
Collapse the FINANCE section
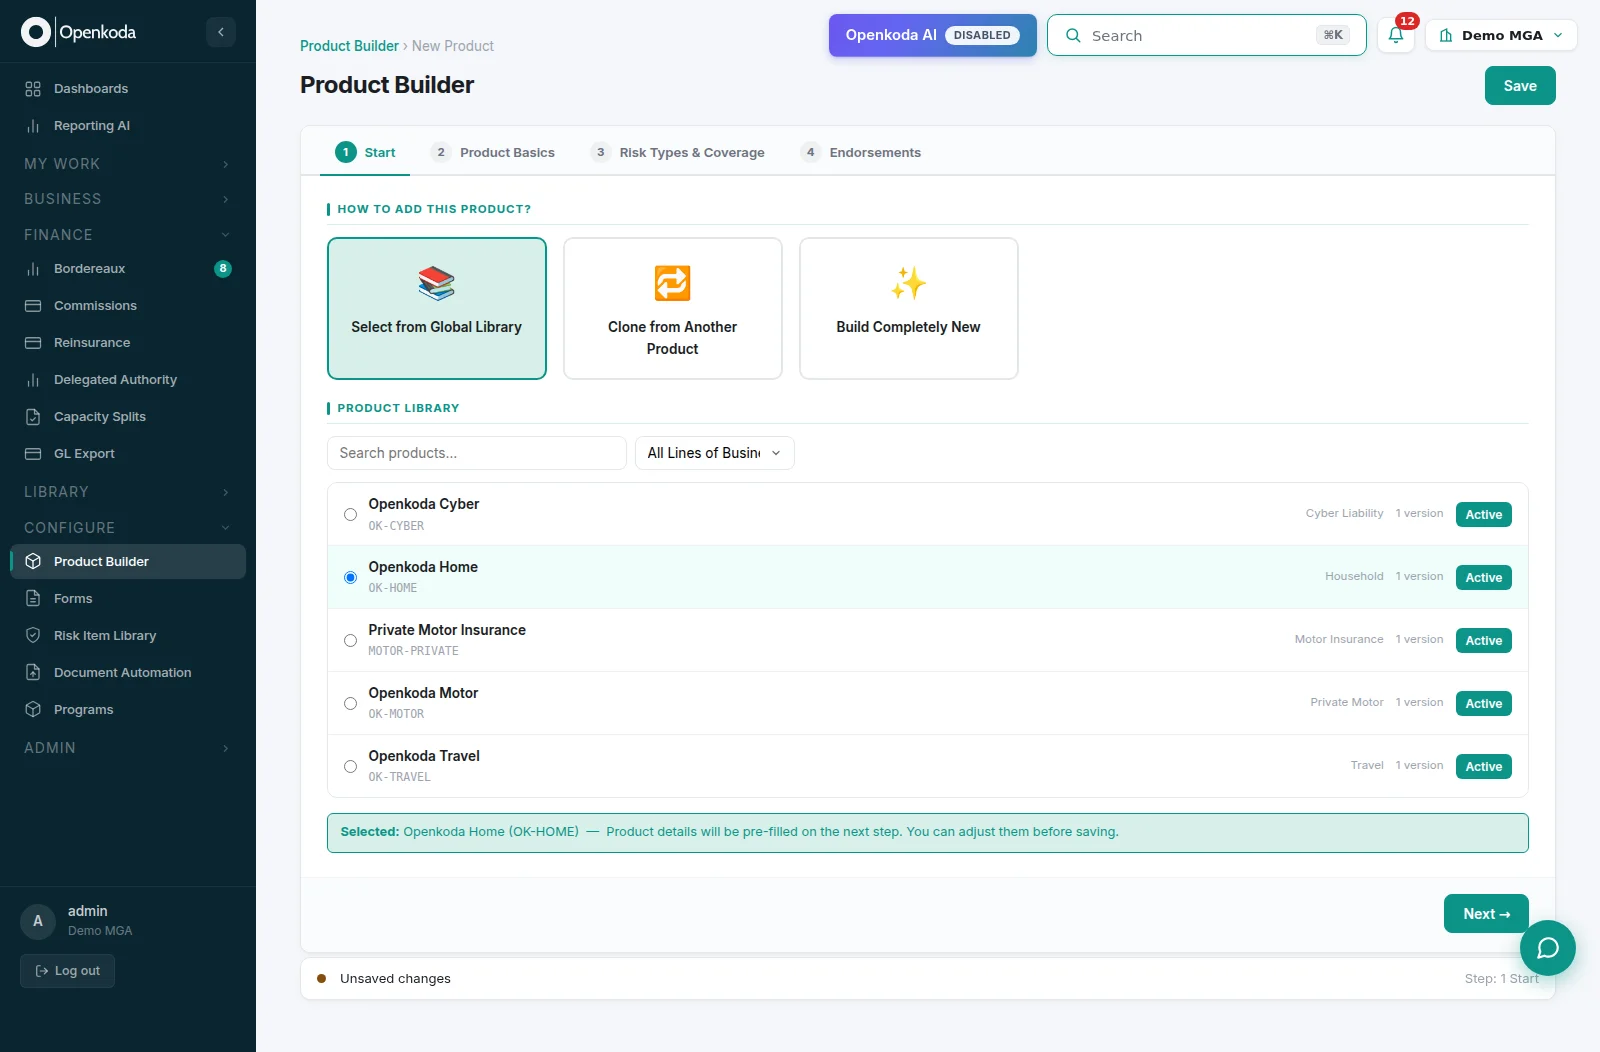coord(127,235)
